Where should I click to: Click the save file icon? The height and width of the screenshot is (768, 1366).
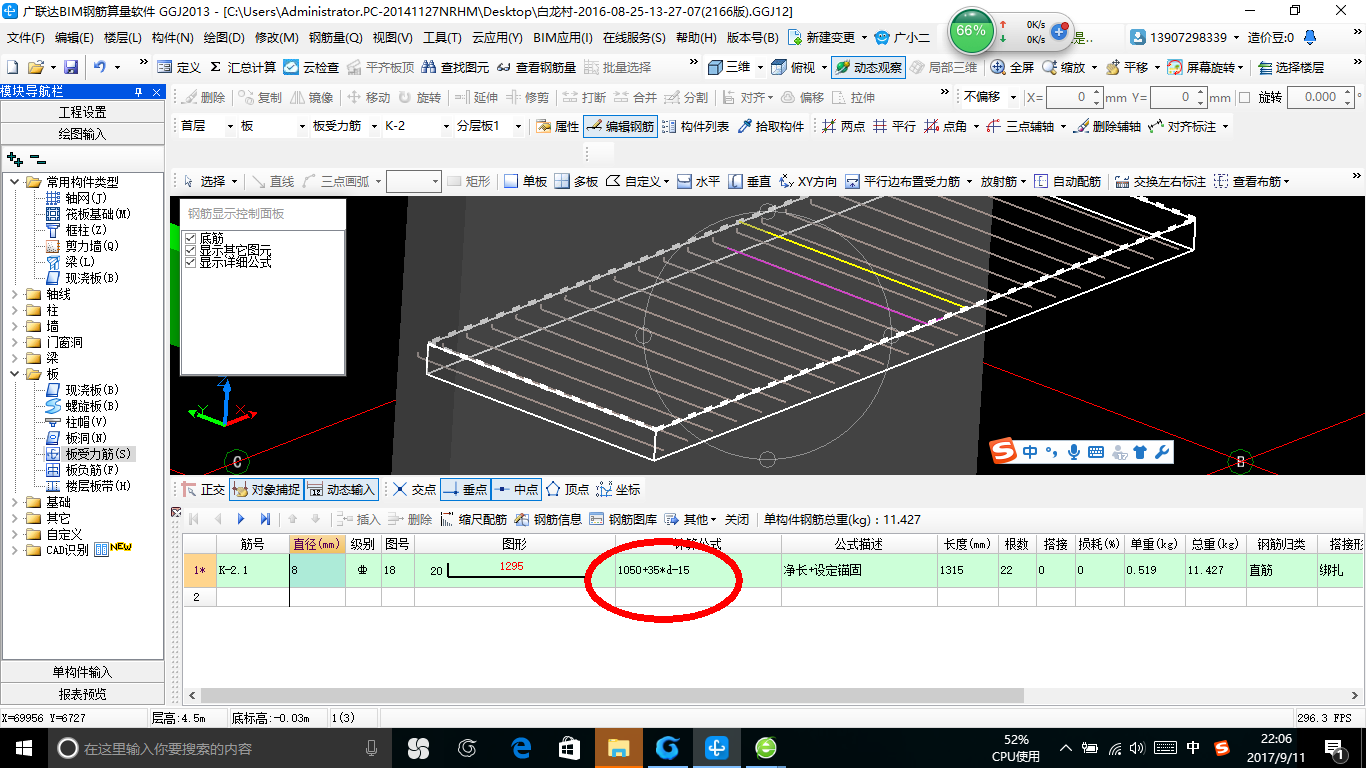pyautogui.click(x=71, y=67)
